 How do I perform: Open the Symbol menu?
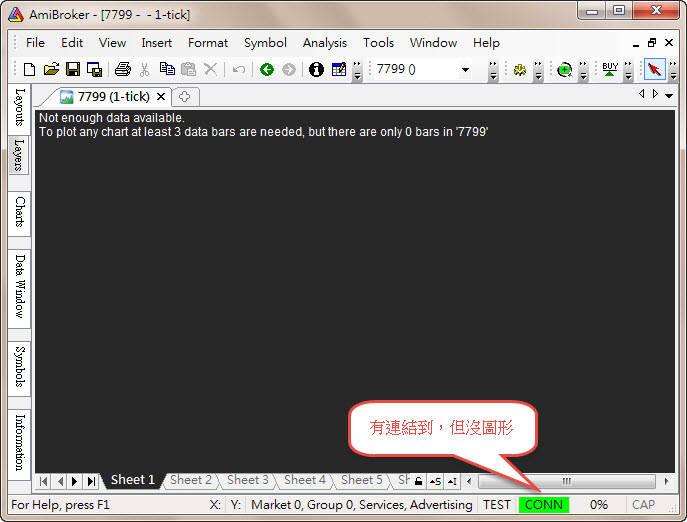click(x=265, y=43)
